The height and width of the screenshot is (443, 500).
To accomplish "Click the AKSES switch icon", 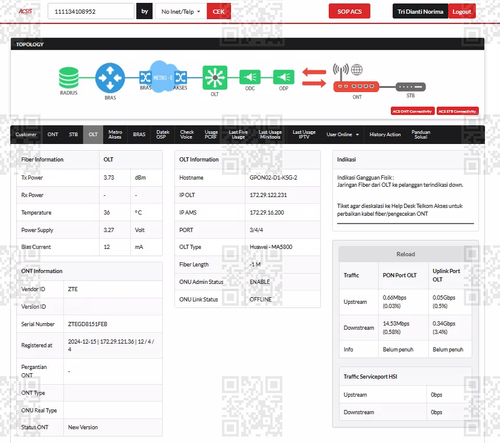I will point(180,78).
